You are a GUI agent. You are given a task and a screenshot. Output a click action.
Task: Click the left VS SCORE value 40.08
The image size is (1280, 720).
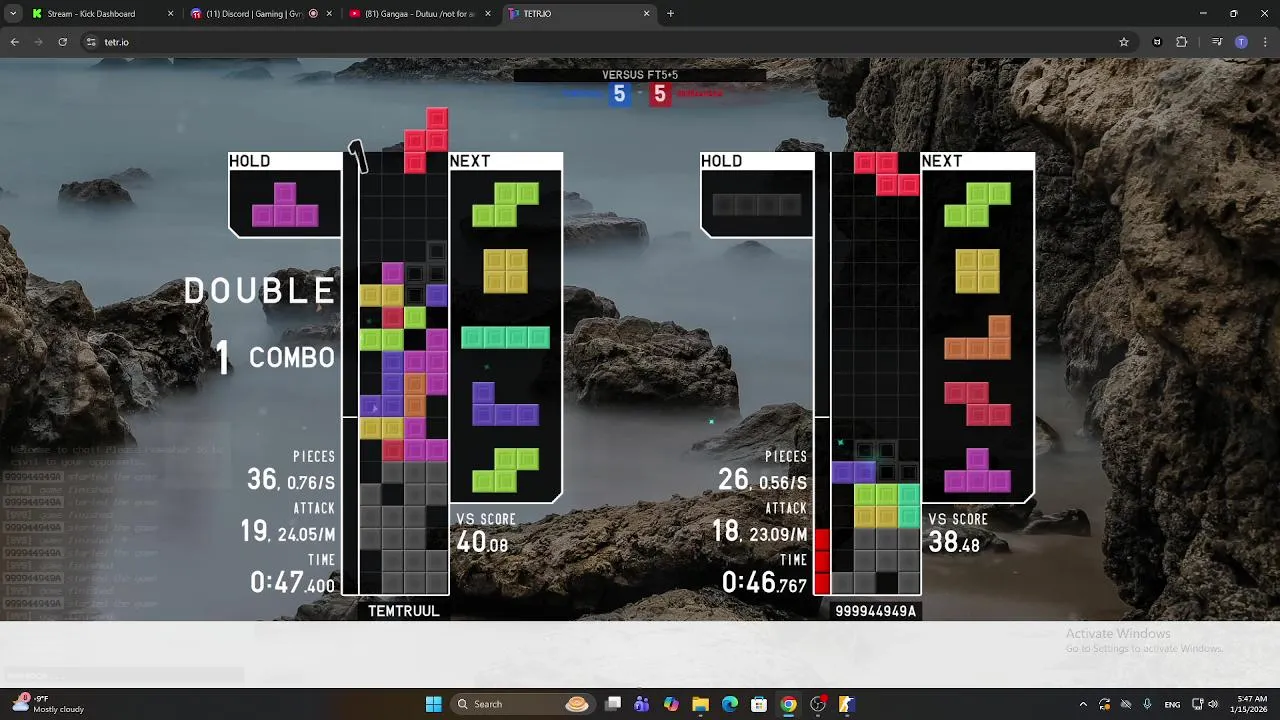click(x=482, y=543)
